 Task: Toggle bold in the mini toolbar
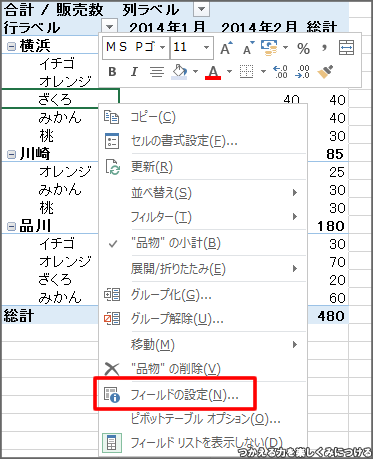coord(112,72)
